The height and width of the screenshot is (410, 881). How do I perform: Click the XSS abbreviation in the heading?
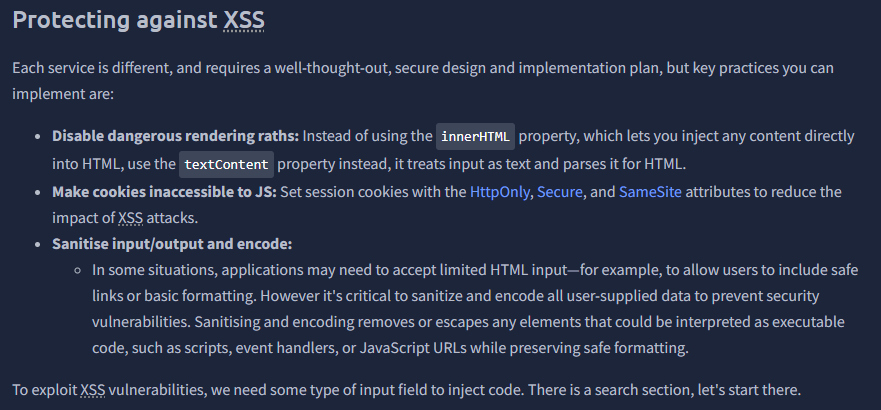coord(244,21)
